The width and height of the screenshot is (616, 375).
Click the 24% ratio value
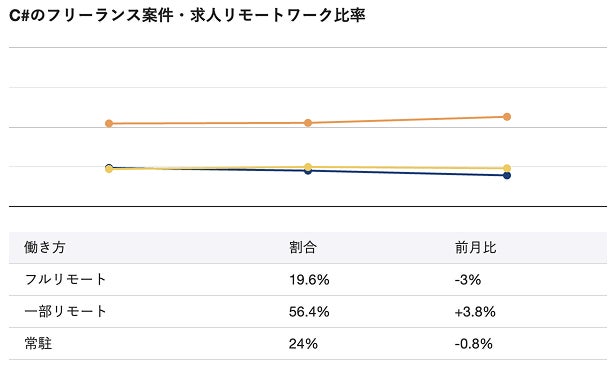[303, 344]
